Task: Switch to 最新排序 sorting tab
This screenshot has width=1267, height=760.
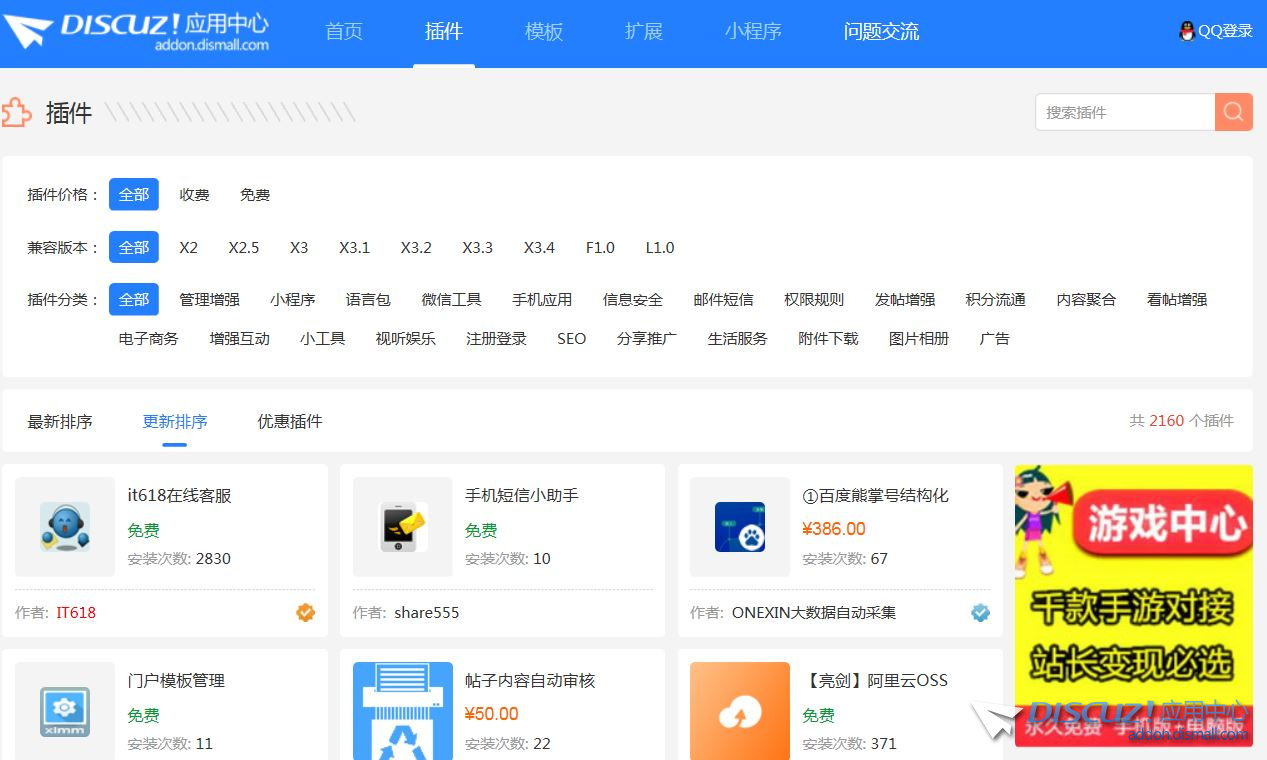Action: pyautogui.click(x=60, y=421)
